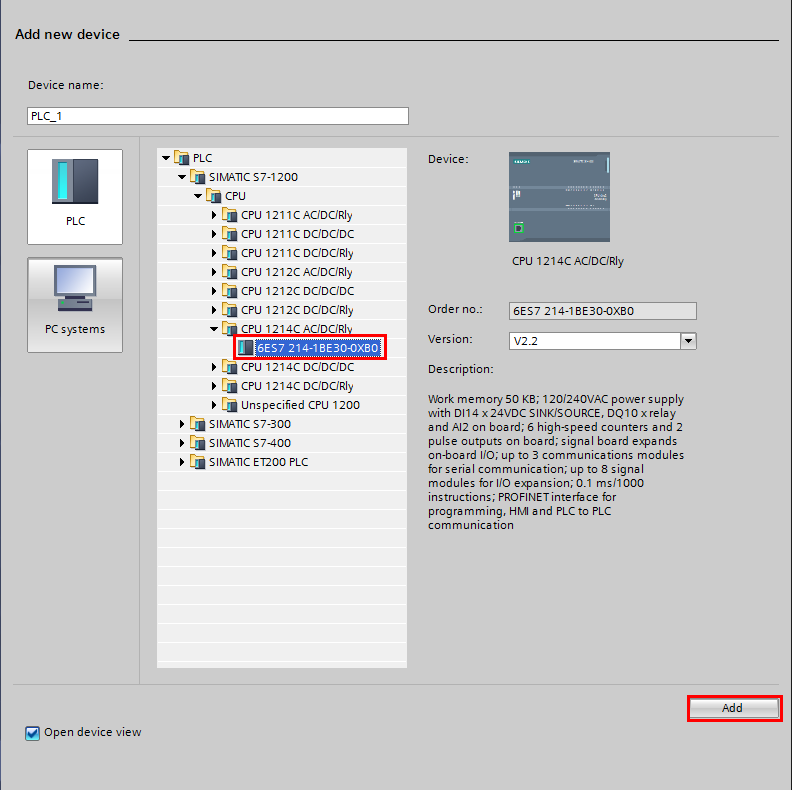Click folder icon of CPU 1211C DC/DC/Rly
This screenshot has height=790, width=794.
point(230,253)
